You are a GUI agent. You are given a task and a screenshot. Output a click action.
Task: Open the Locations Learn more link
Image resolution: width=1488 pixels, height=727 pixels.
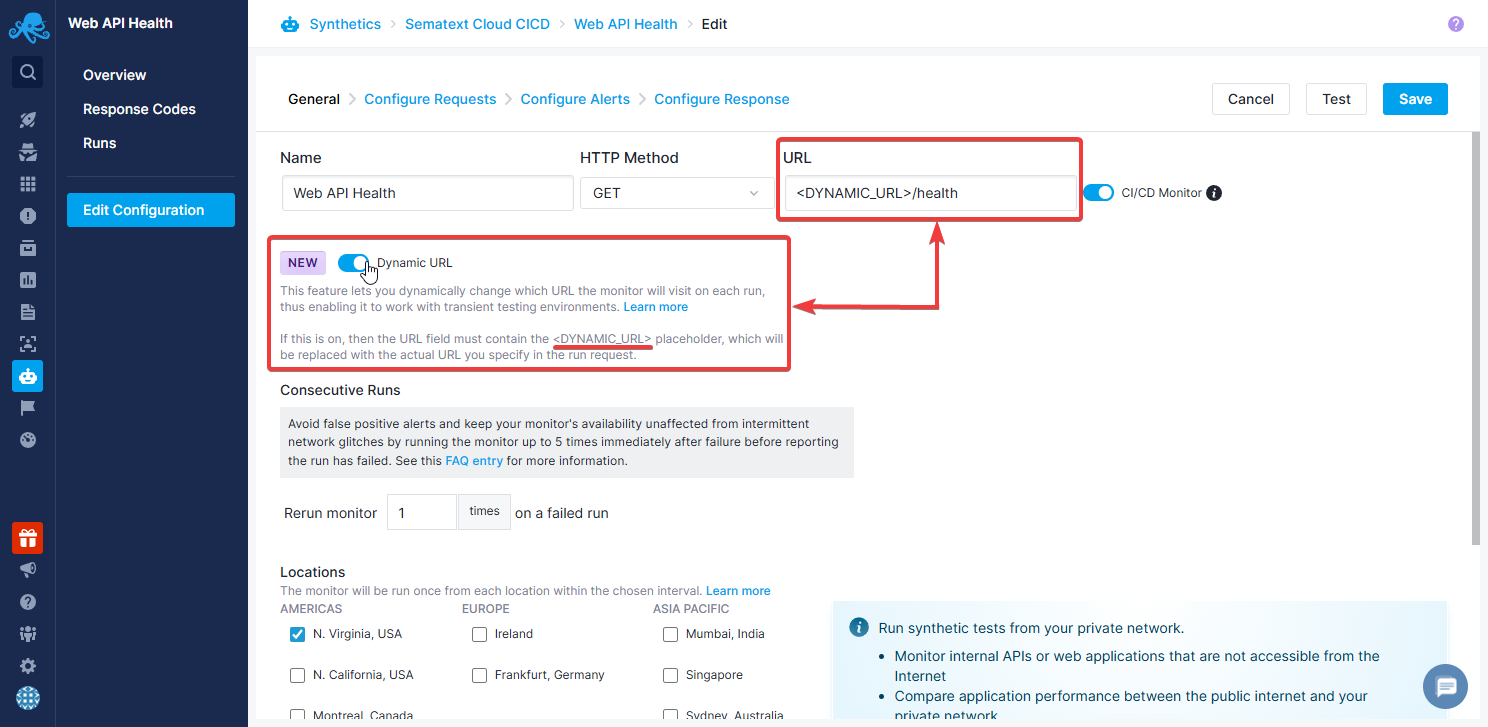[x=738, y=591]
